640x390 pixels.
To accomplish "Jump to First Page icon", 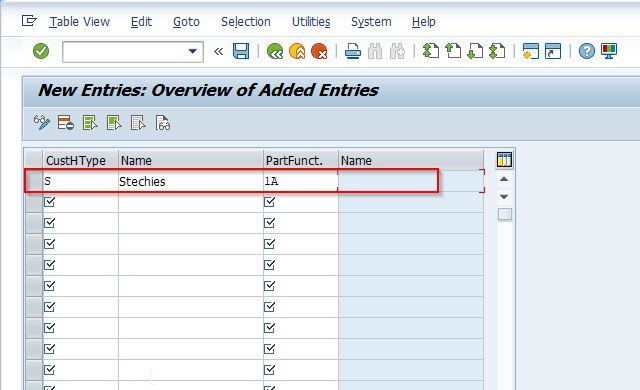I will pos(431,51).
